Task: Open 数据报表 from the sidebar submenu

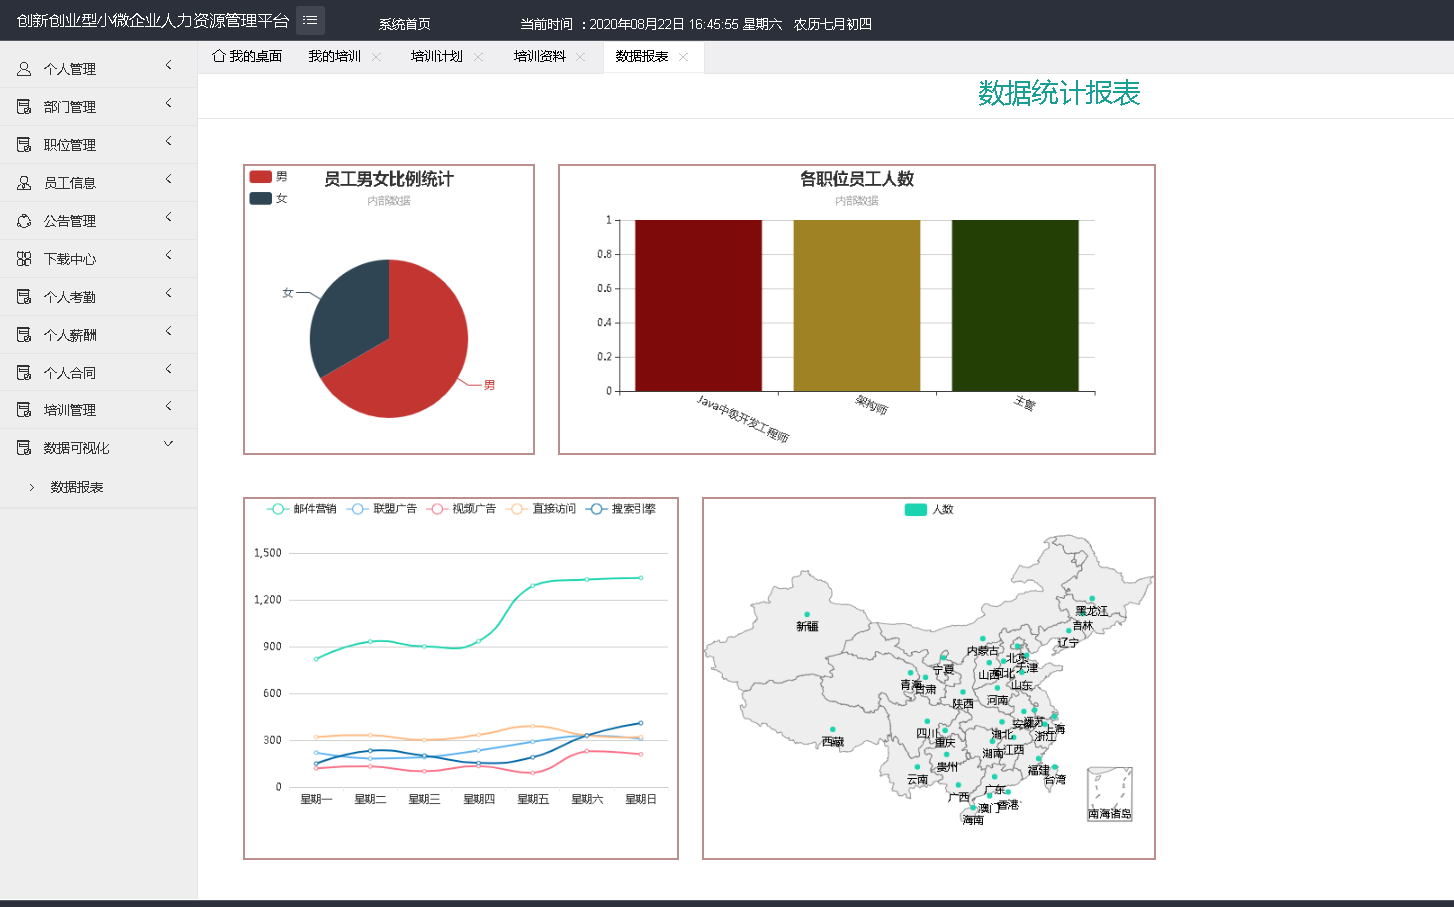Action: 77,486
